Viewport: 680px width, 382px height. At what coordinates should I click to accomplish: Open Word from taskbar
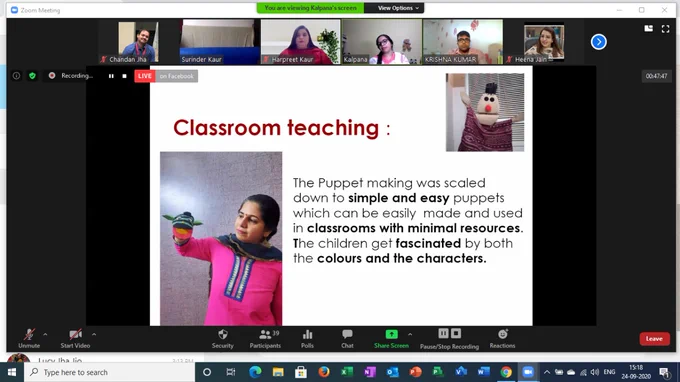tap(484, 372)
